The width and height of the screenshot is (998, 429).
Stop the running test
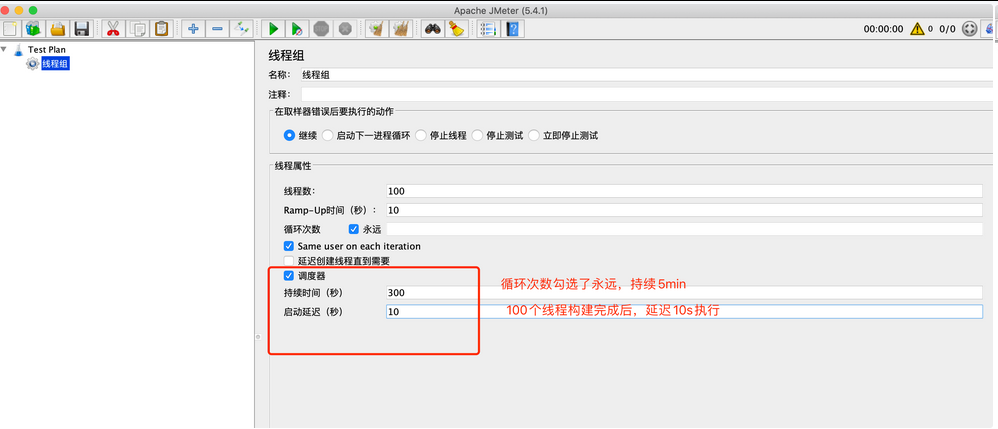click(321, 29)
